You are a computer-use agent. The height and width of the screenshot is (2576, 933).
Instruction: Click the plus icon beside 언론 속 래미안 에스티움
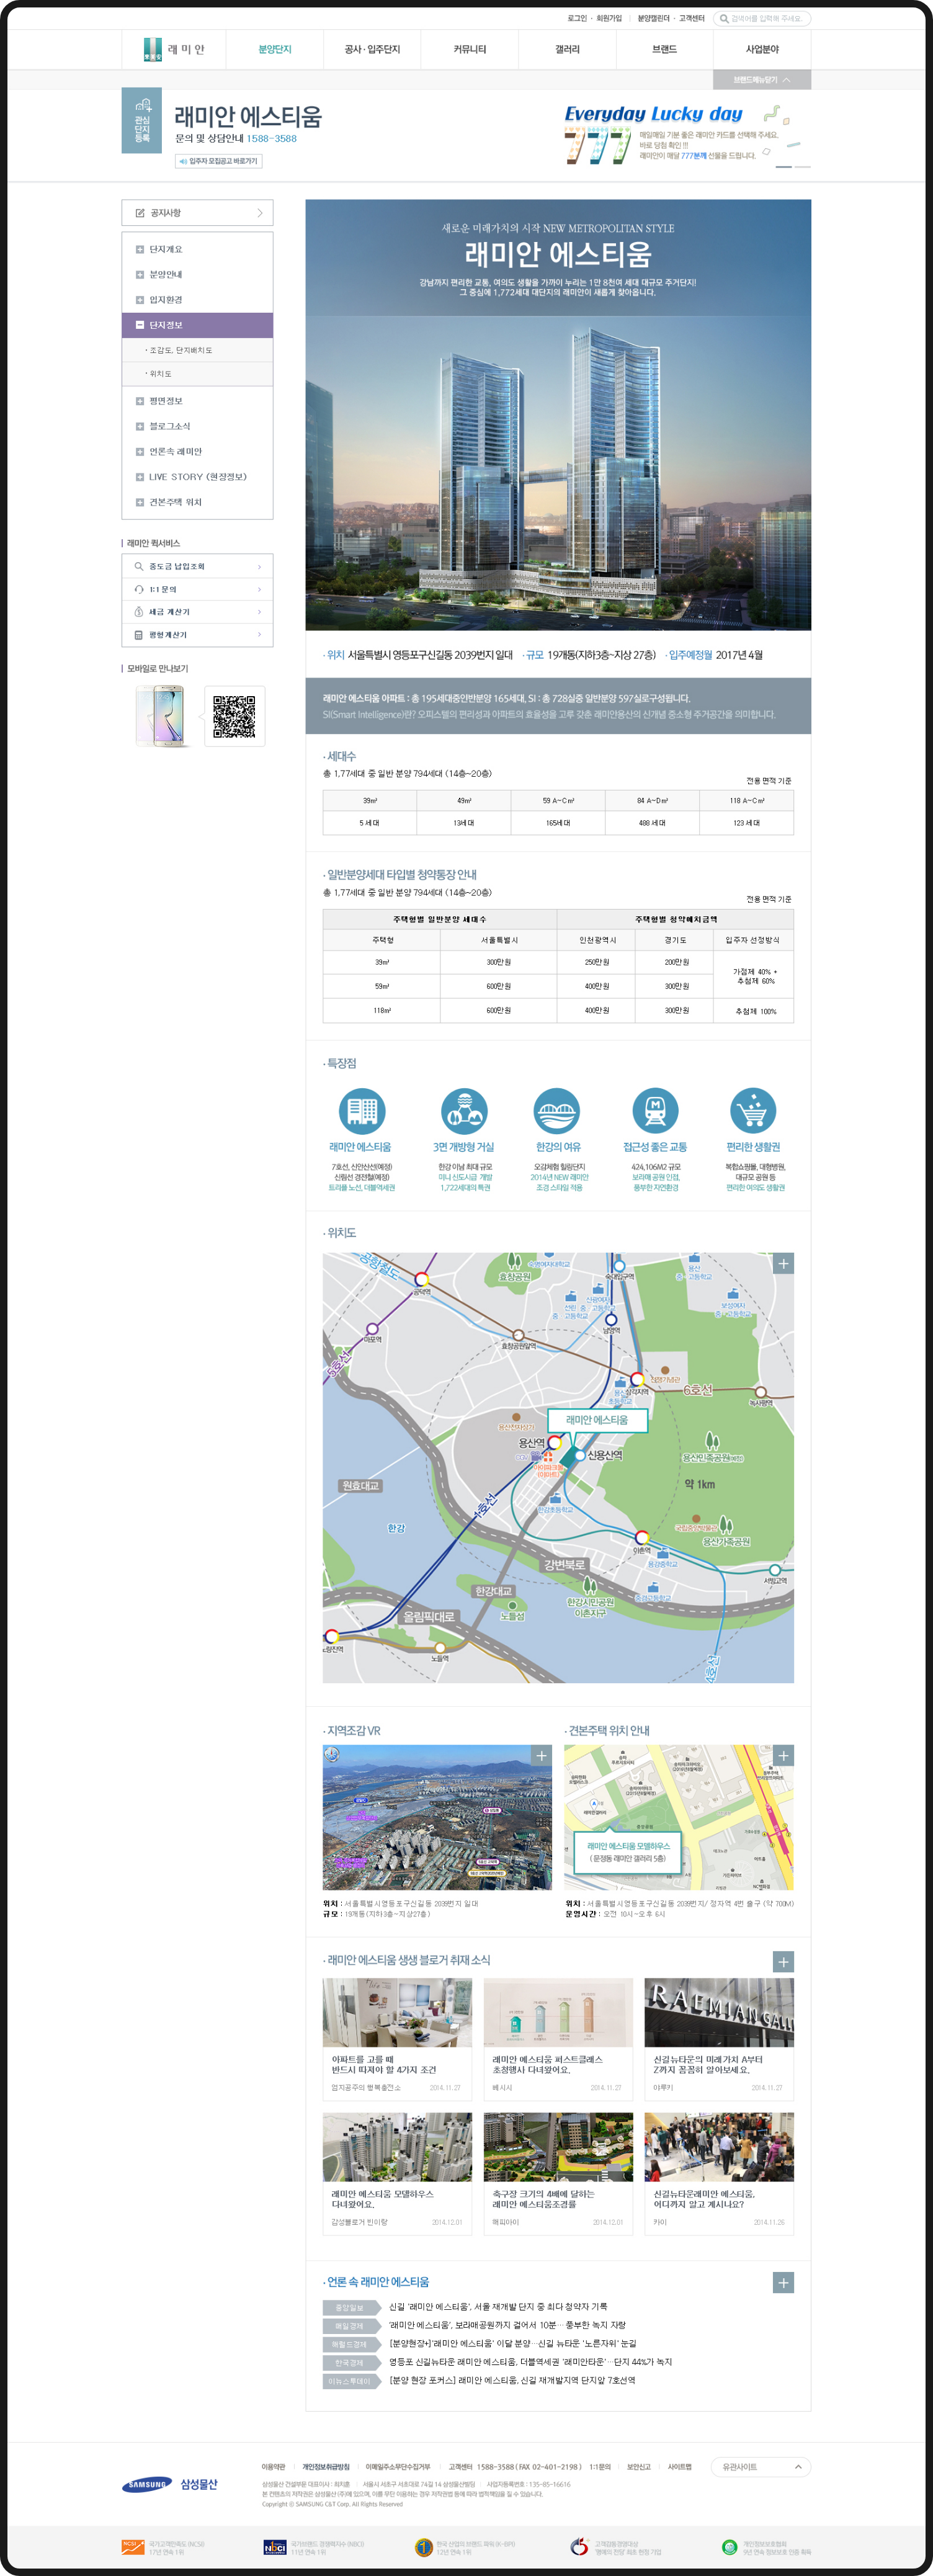pos(783,2283)
